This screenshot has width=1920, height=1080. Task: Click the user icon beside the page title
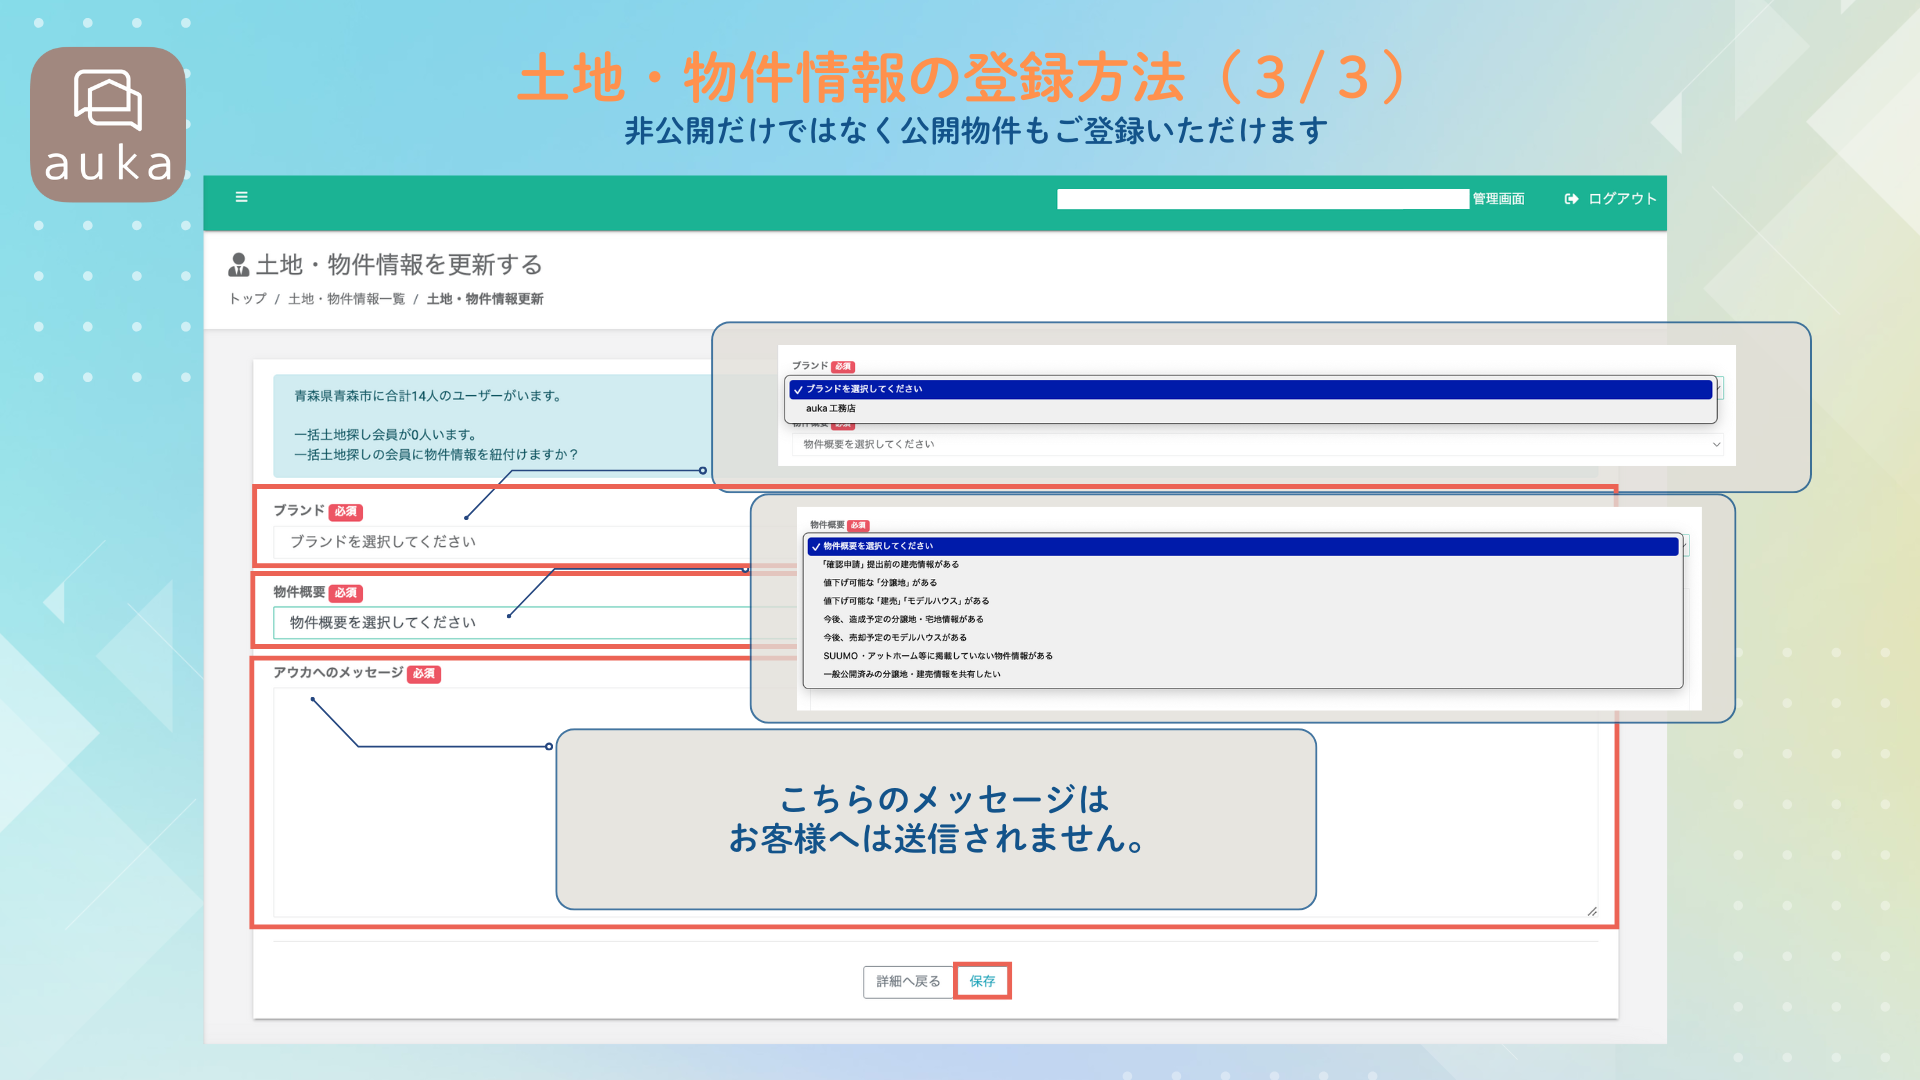(x=239, y=265)
